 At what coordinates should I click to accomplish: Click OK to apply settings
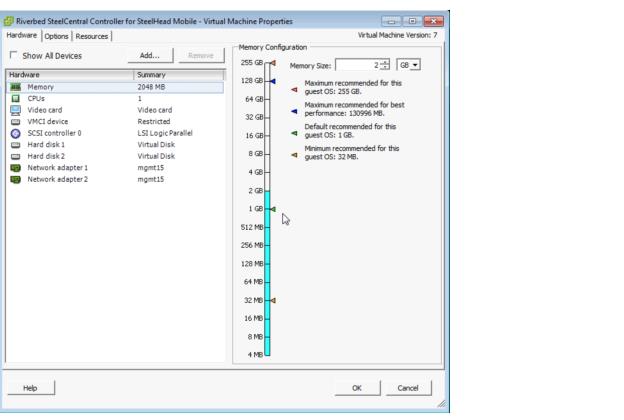click(357, 388)
